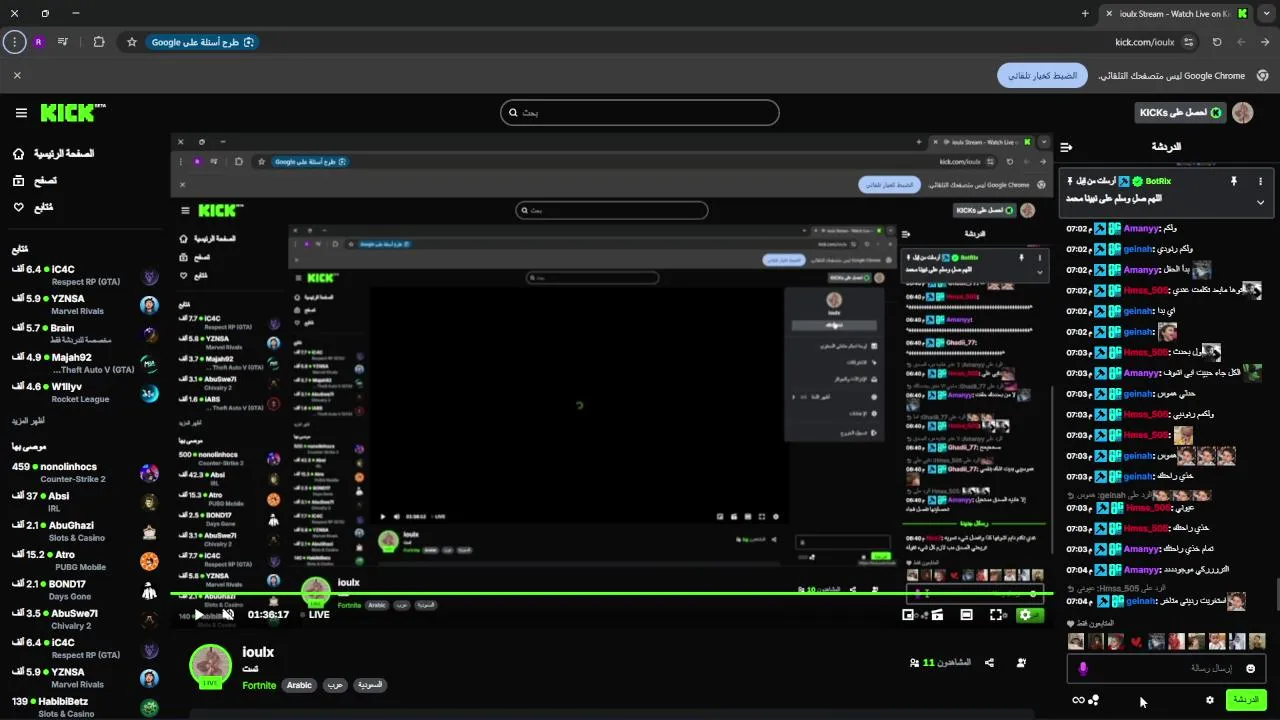Click the bubbles icon beside the infinity icon
1280x720 pixels.
(1094, 700)
